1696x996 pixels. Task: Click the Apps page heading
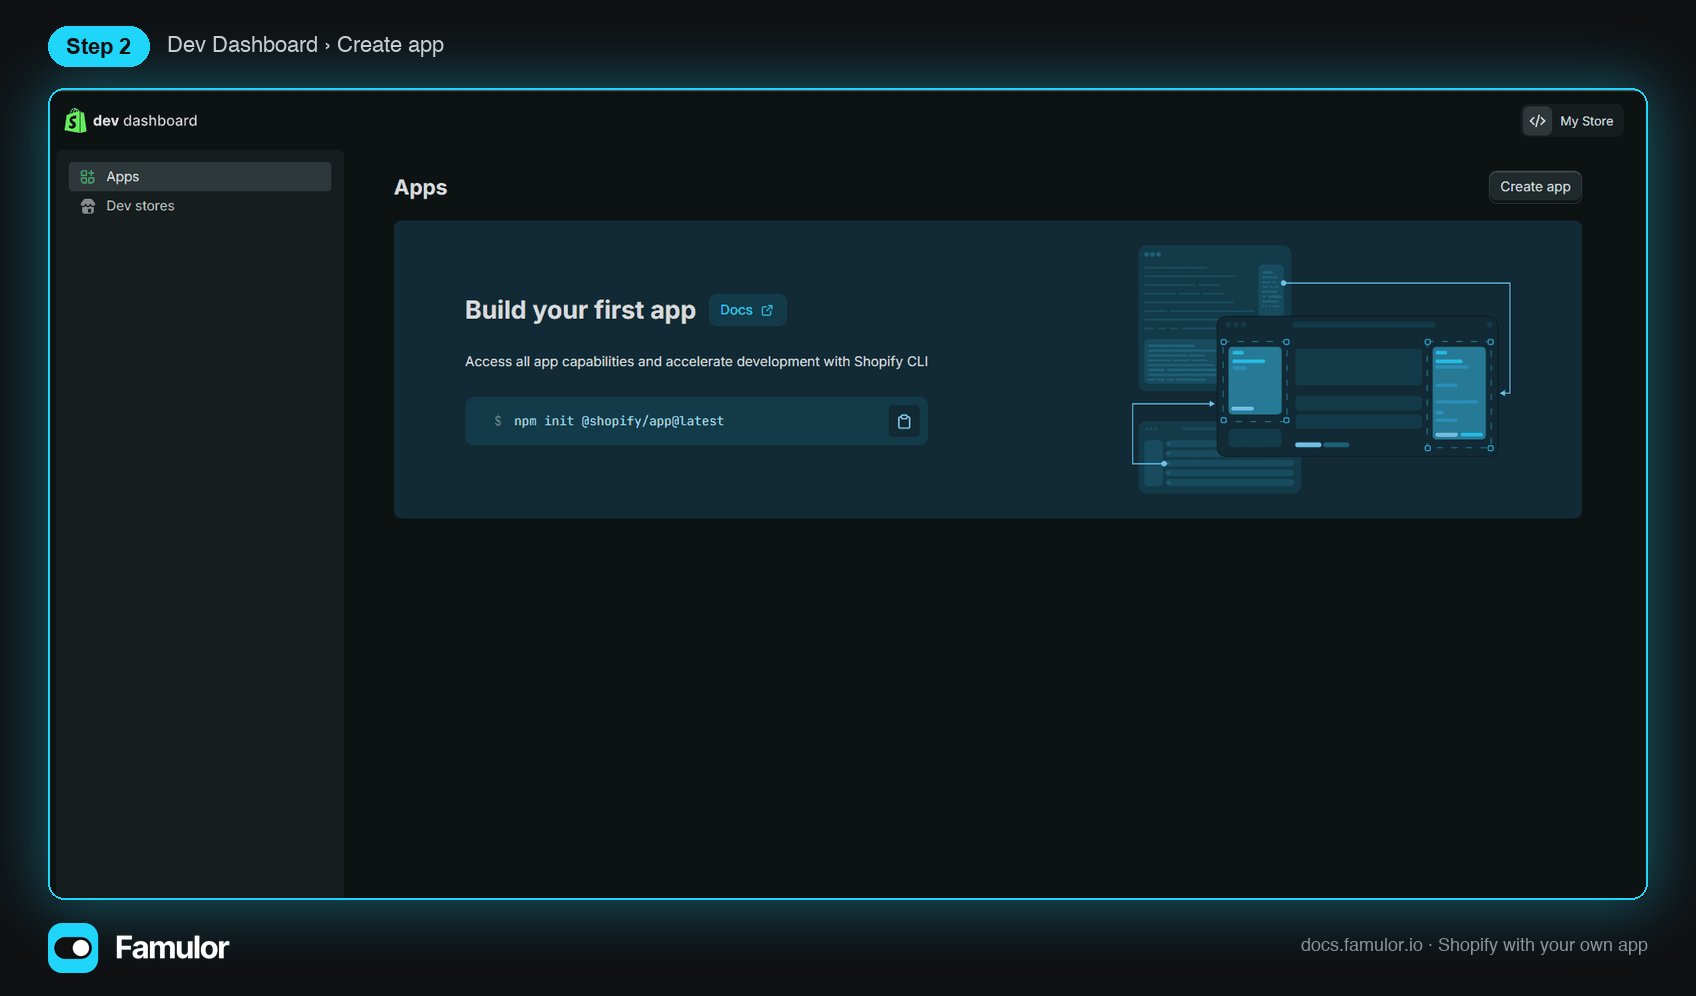420,188
